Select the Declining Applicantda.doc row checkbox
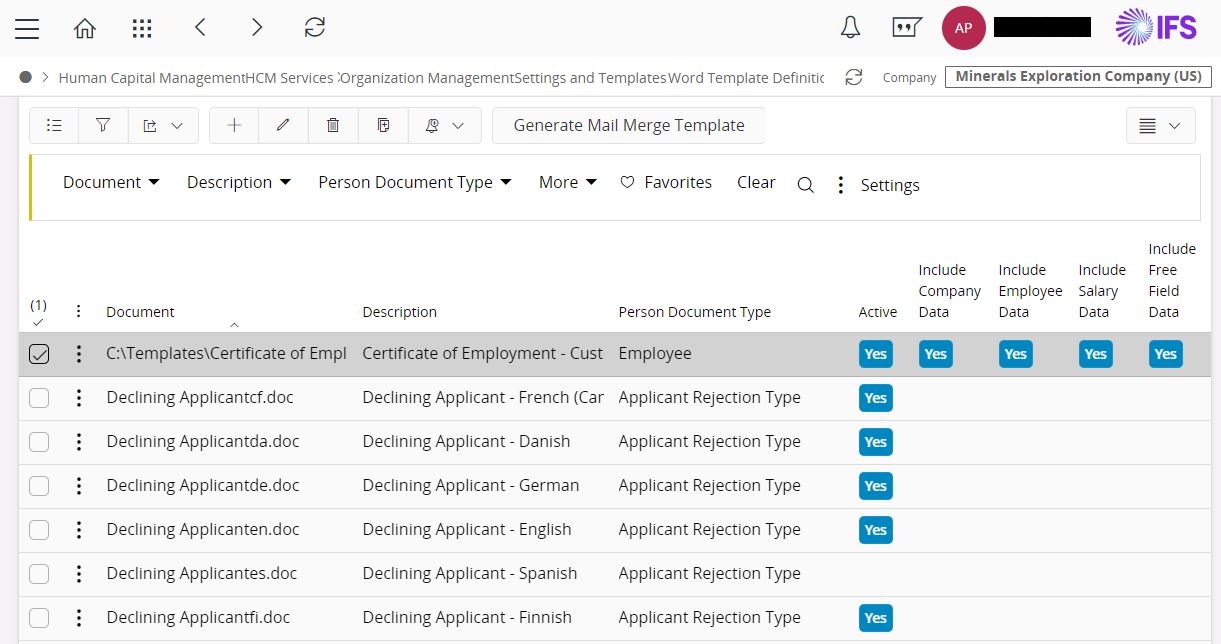1221x644 pixels. click(39, 442)
